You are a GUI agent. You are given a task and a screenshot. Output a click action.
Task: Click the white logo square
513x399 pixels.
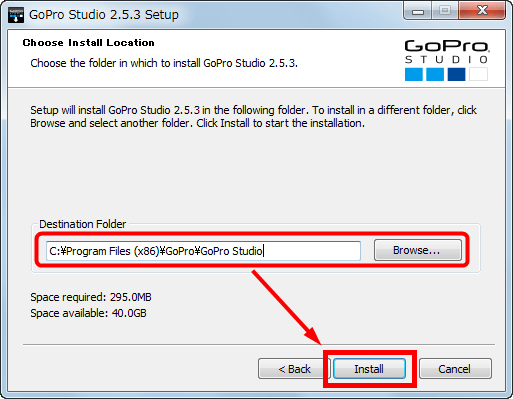pyautogui.click(x=478, y=74)
